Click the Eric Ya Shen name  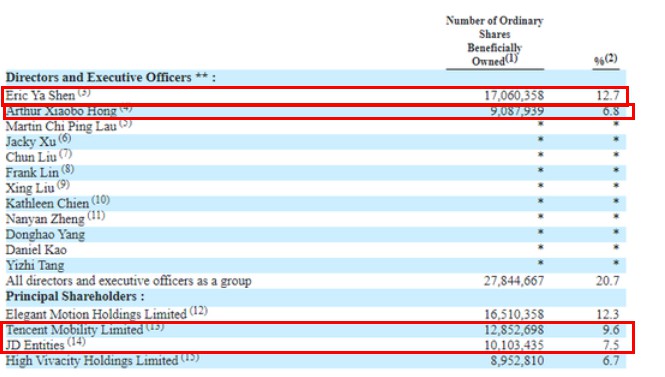40,95
